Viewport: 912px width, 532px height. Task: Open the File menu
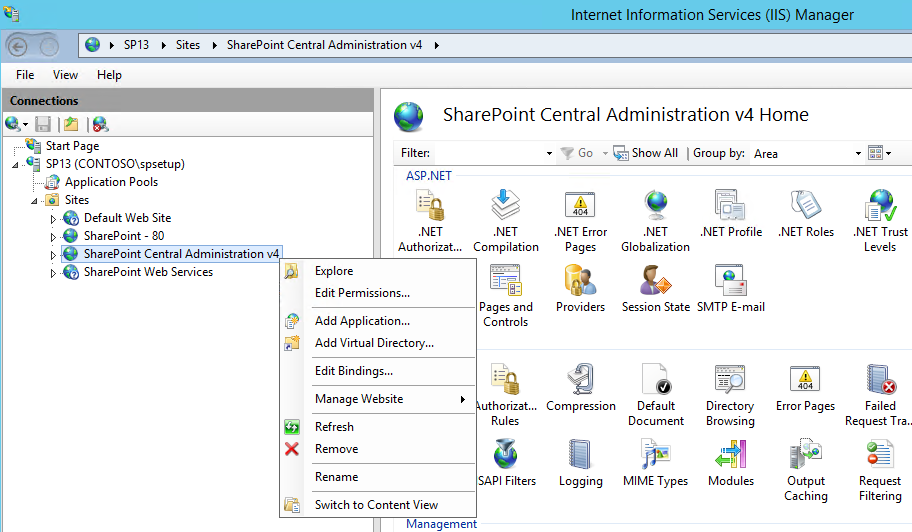tap(25, 75)
